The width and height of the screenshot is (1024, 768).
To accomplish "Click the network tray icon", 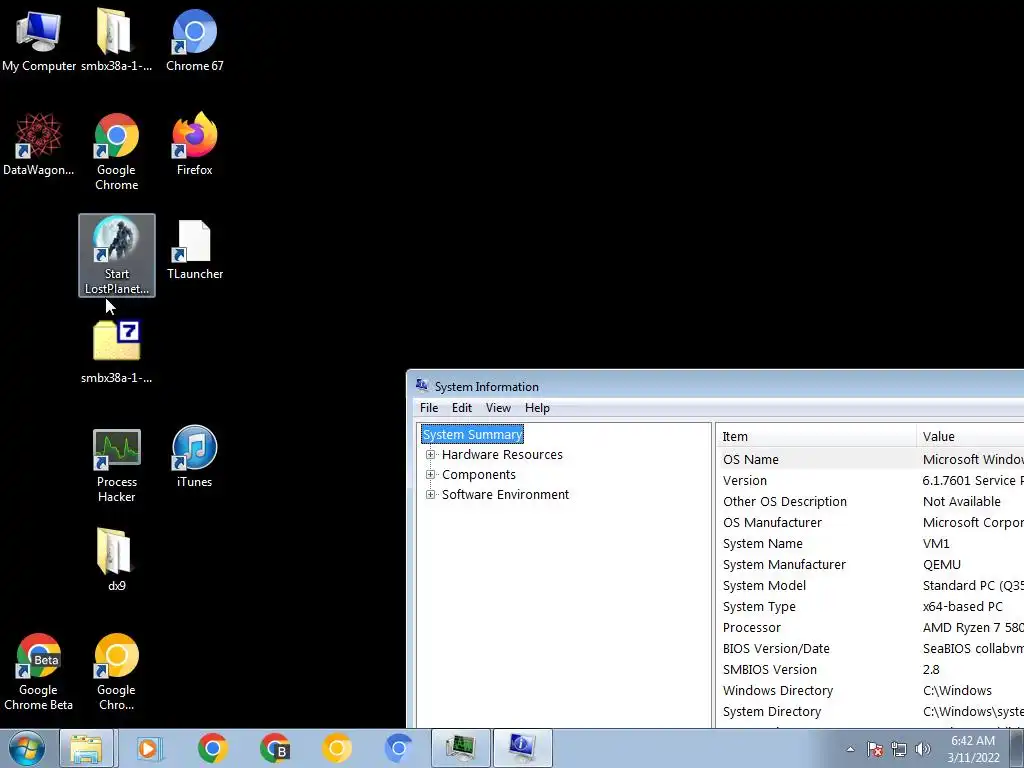I will (x=899, y=749).
